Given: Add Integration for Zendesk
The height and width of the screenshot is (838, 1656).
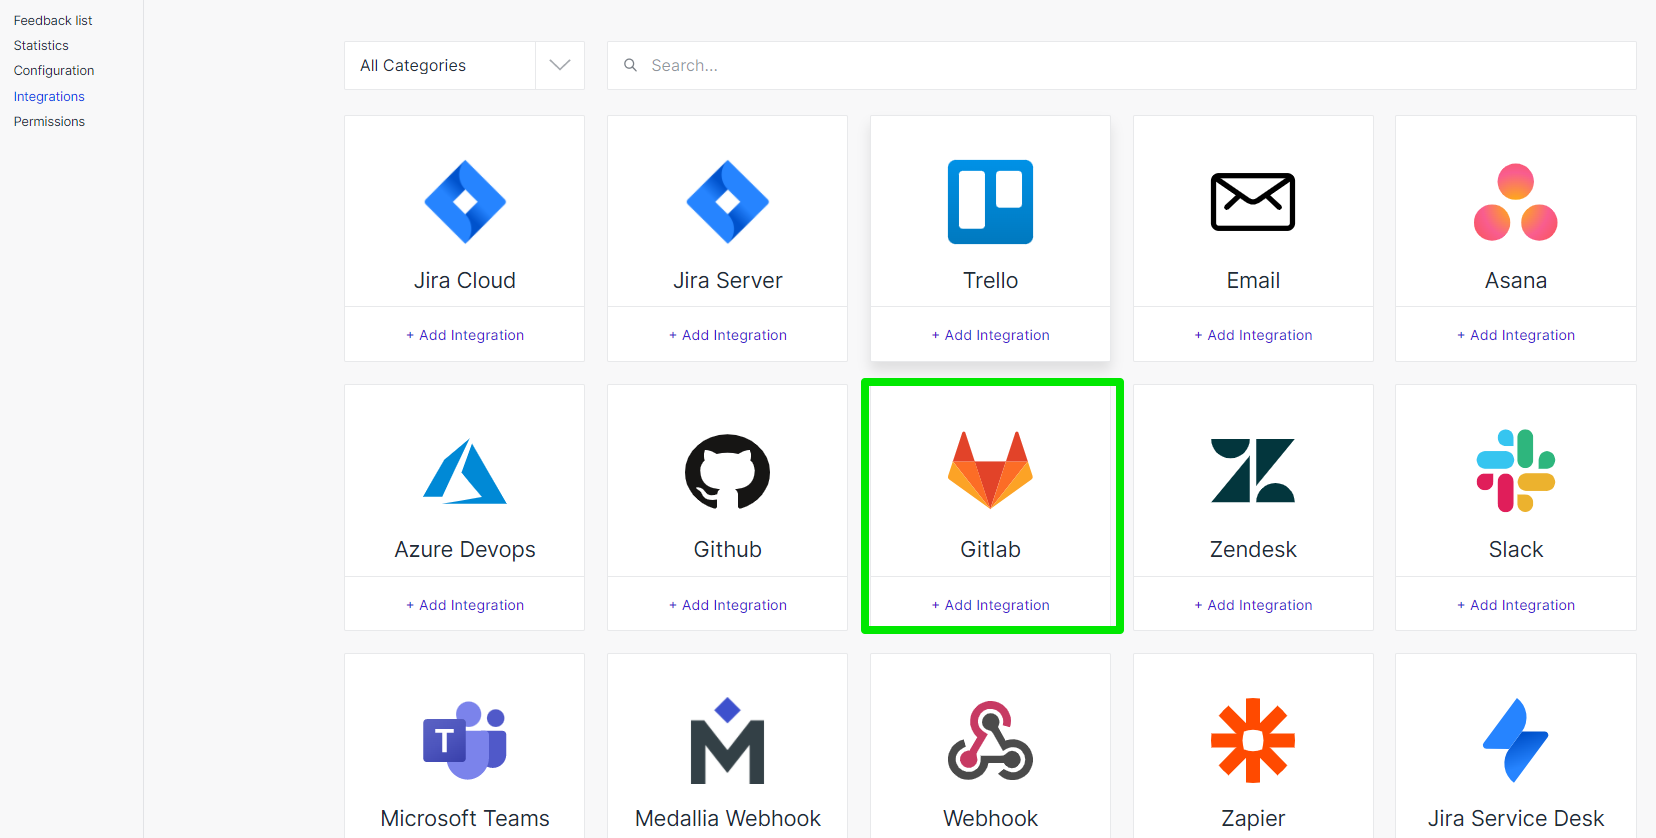Looking at the screenshot, I should click(1253, 605).
